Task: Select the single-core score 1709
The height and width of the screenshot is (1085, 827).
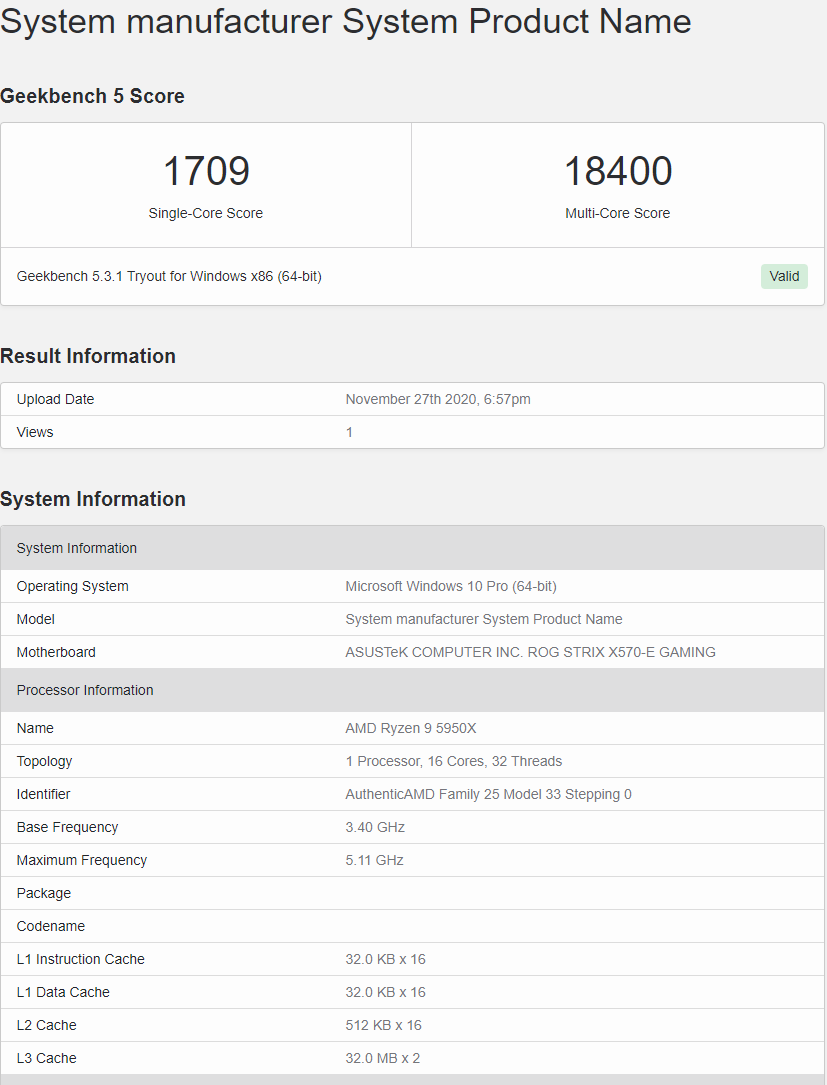Action: tap(206, 171)
